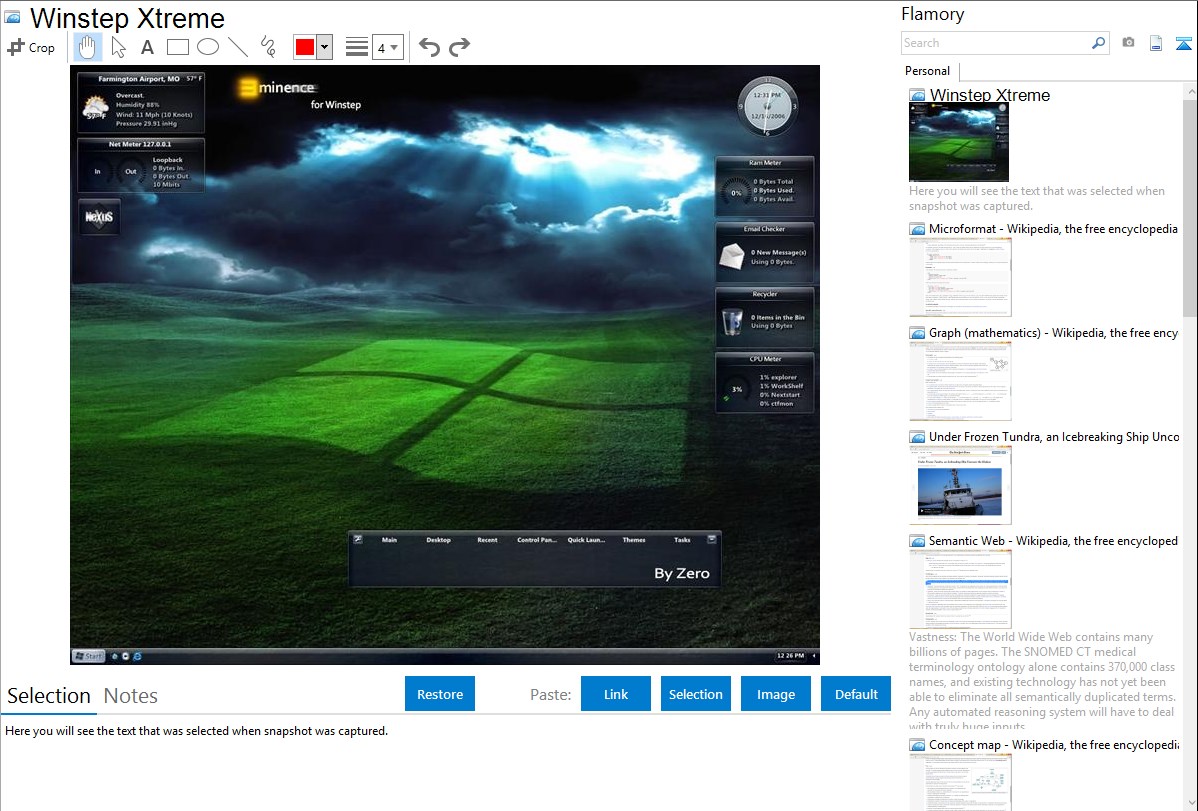Click the camera capture snapshot icon
Viewport: 1198px width, 811px height.
coord(1128,43)
